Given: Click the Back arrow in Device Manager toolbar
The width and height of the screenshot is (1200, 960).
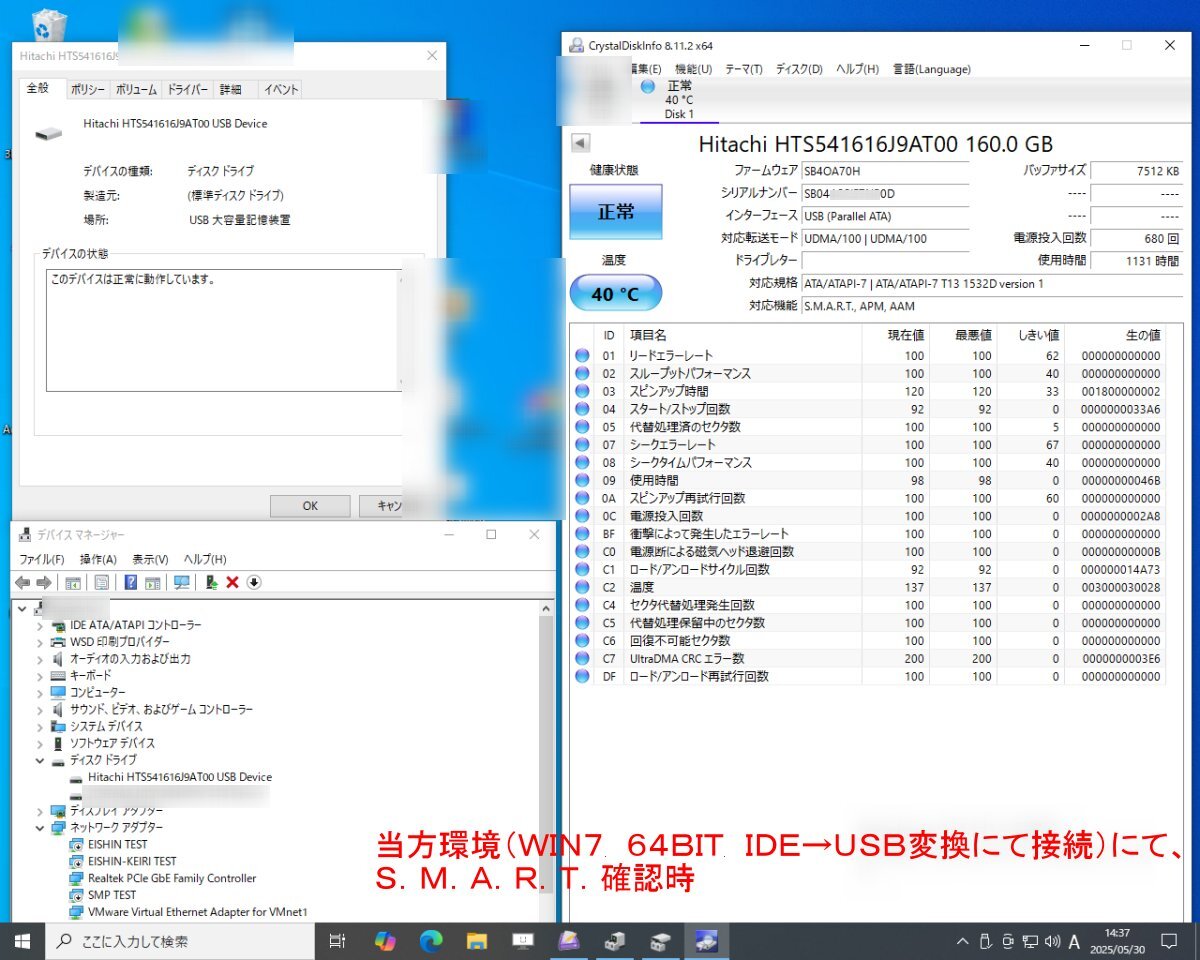Looking at the screenshot, I should (x=22, y=582).
